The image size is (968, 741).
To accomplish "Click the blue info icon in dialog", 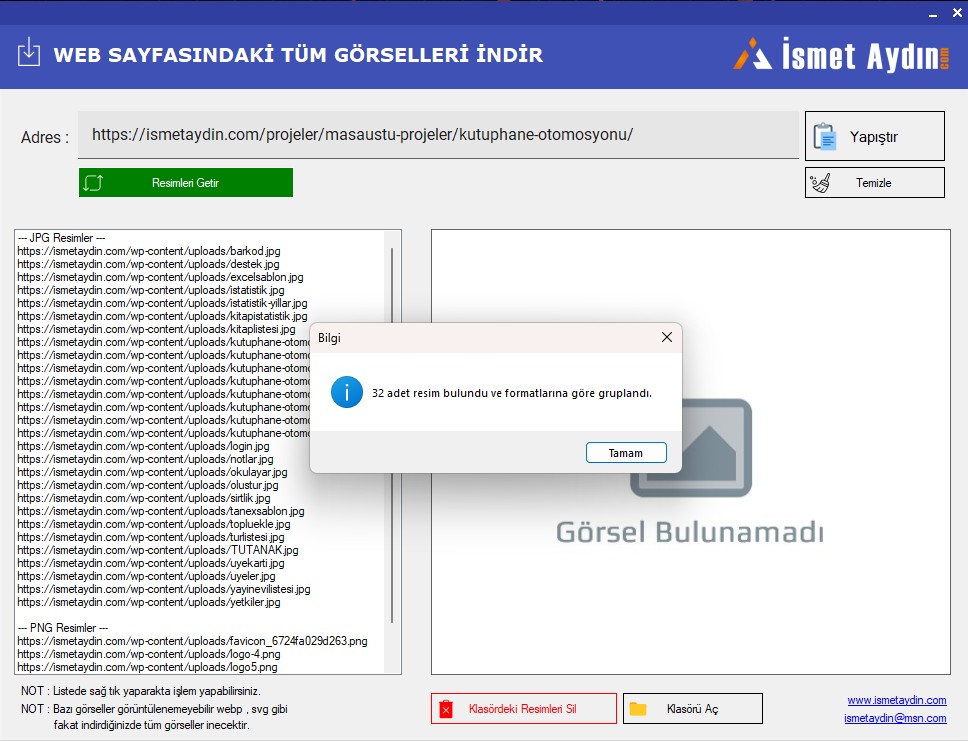I will (346, 392).
